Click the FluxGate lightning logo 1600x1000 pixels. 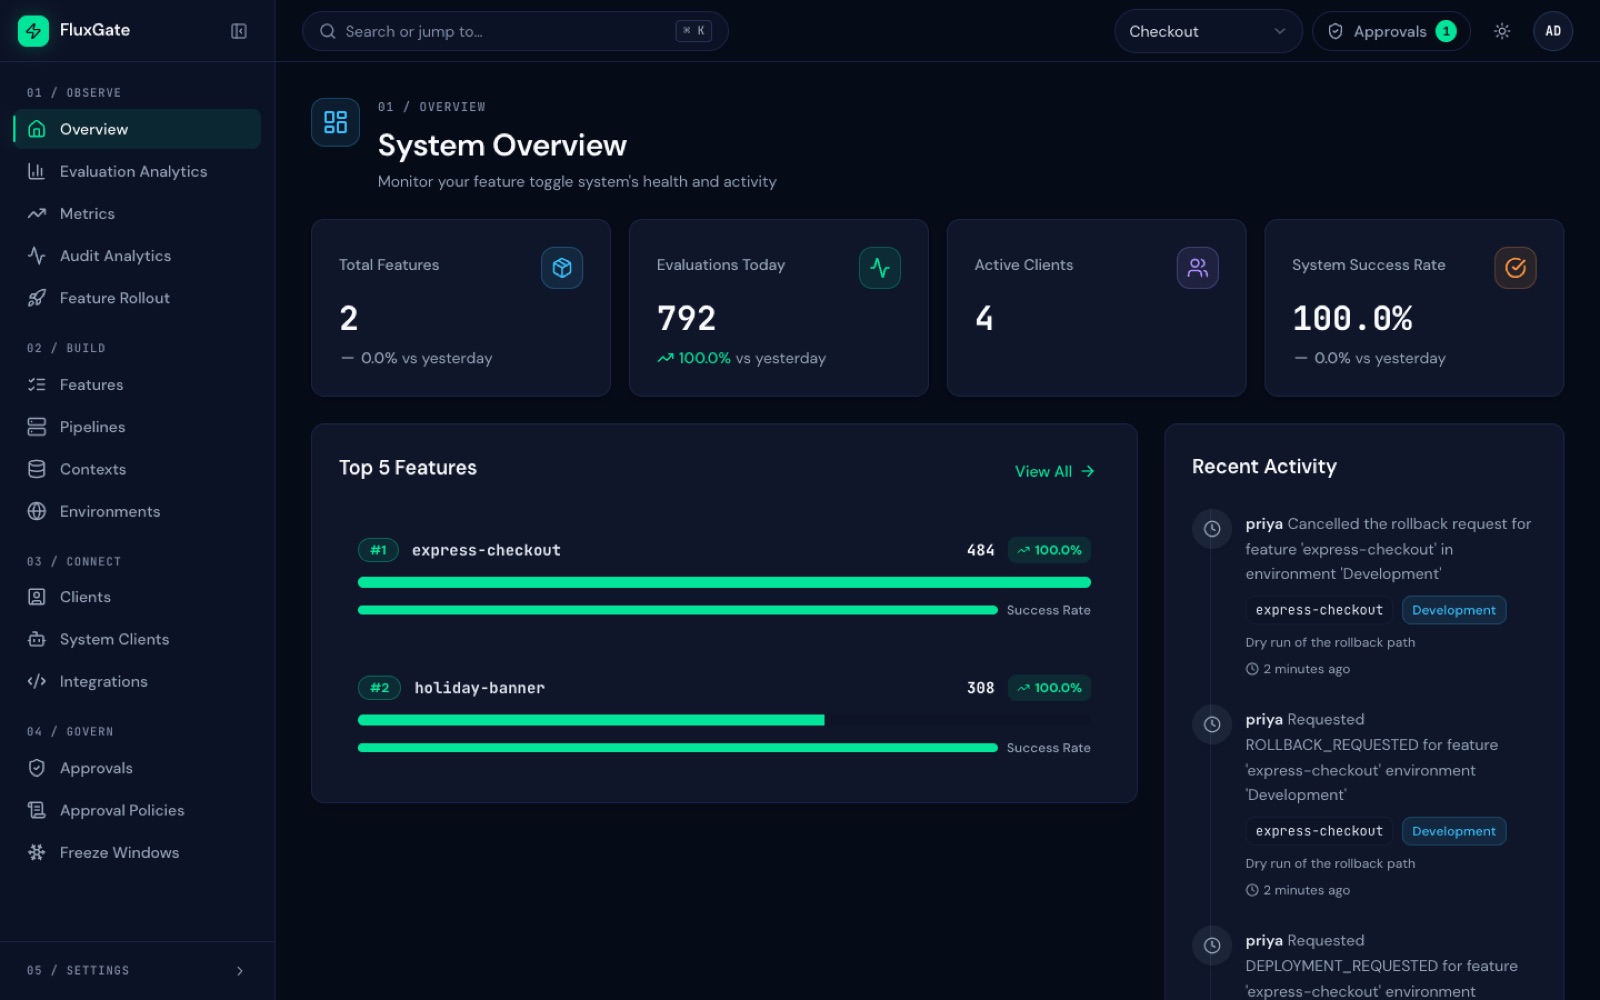coord(33,31)
